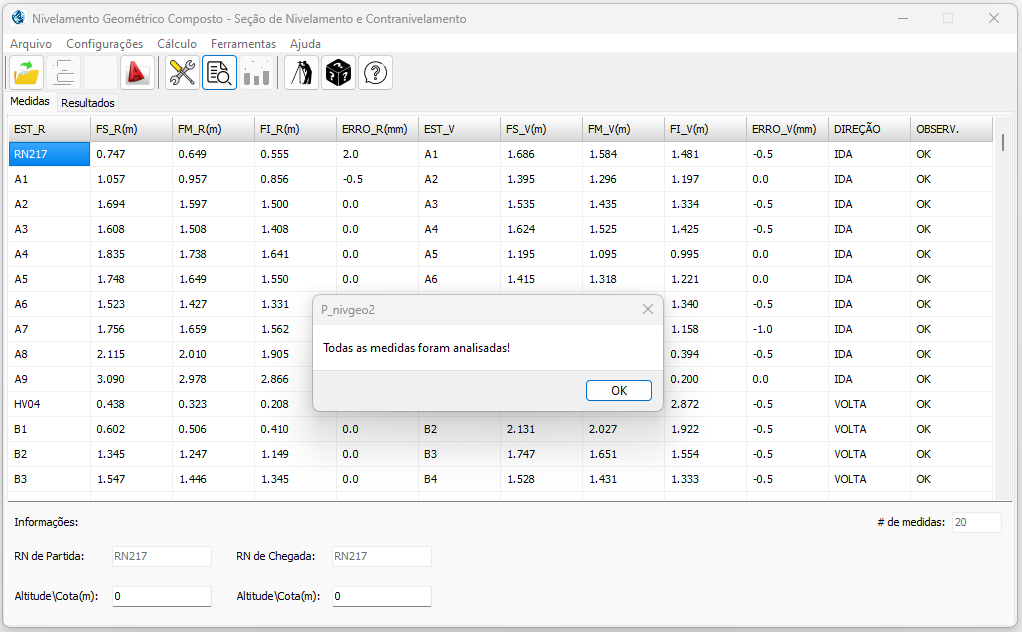This screenshot has height=632, width=1022.
Task: Click the FM_V(m) column header
Action: [x=623, y=129]
